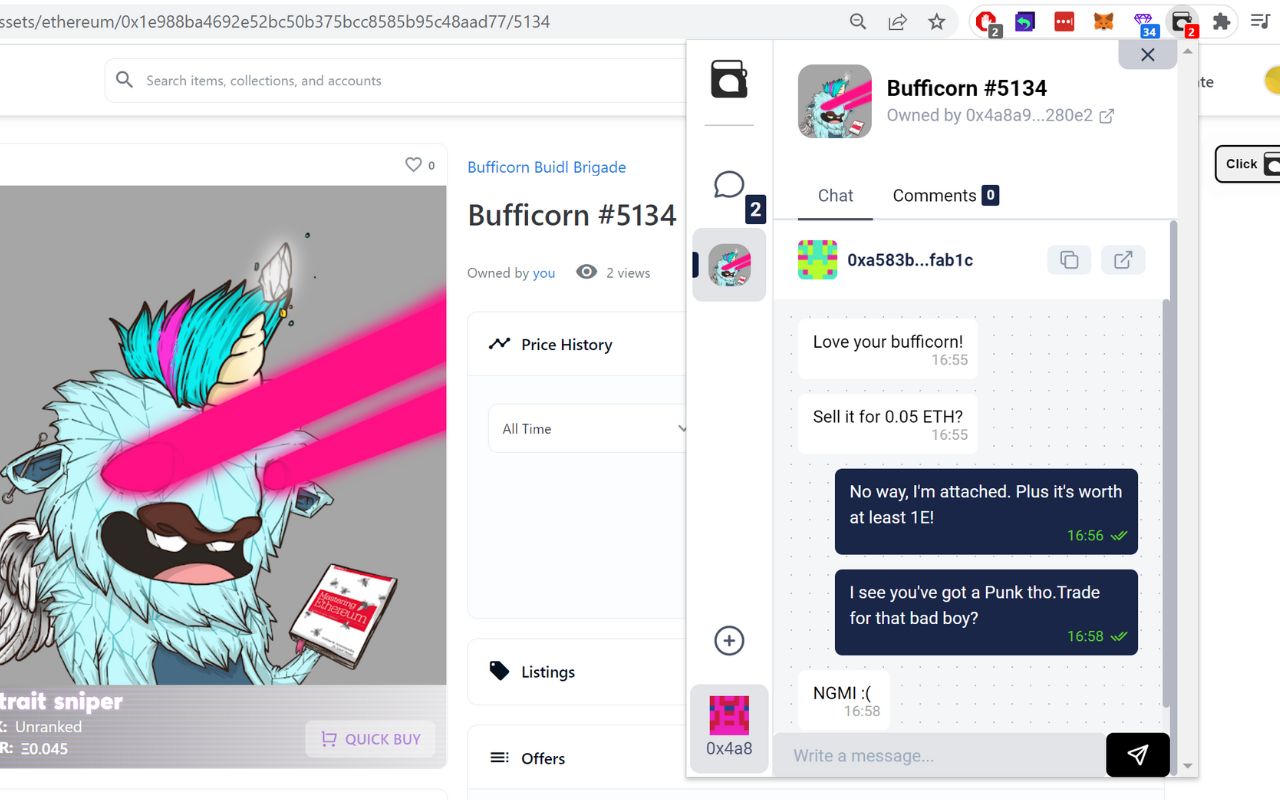Click the Bufficorn #5134 header thumbnail
Image resolution: width=1280 pixels, height=800 pixels.
(x=835, y=101)
